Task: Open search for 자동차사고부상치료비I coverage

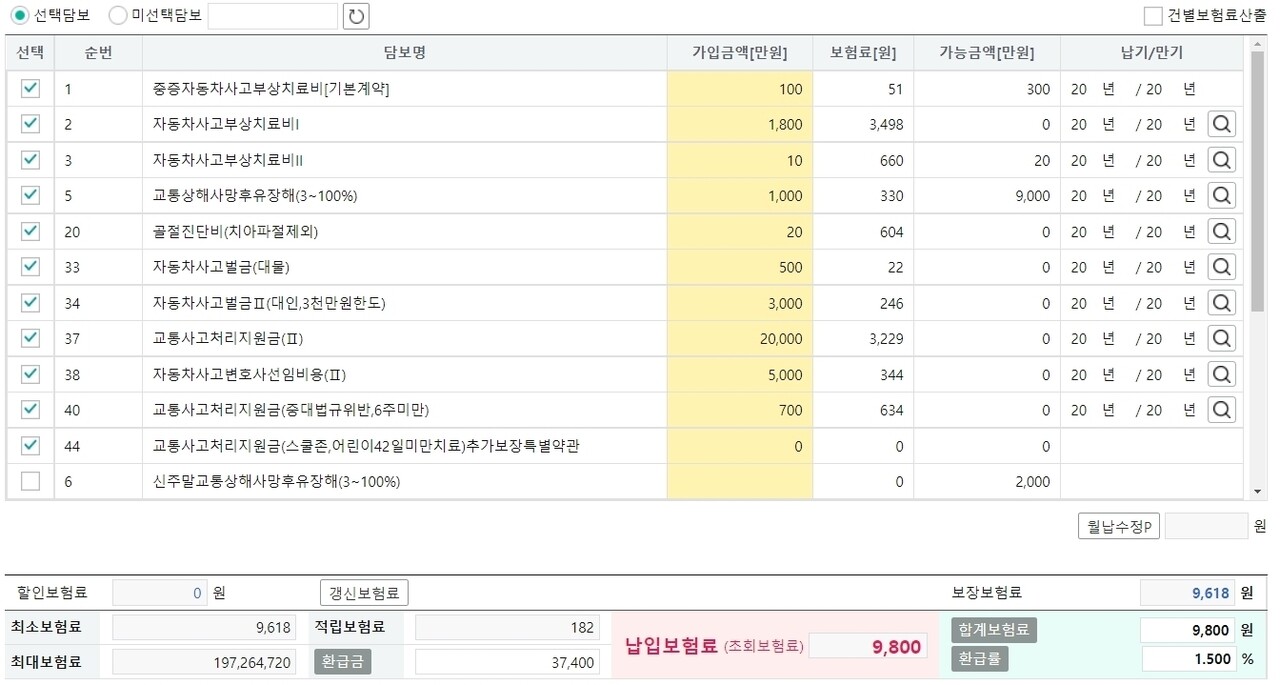Action: pos(1221,124)
